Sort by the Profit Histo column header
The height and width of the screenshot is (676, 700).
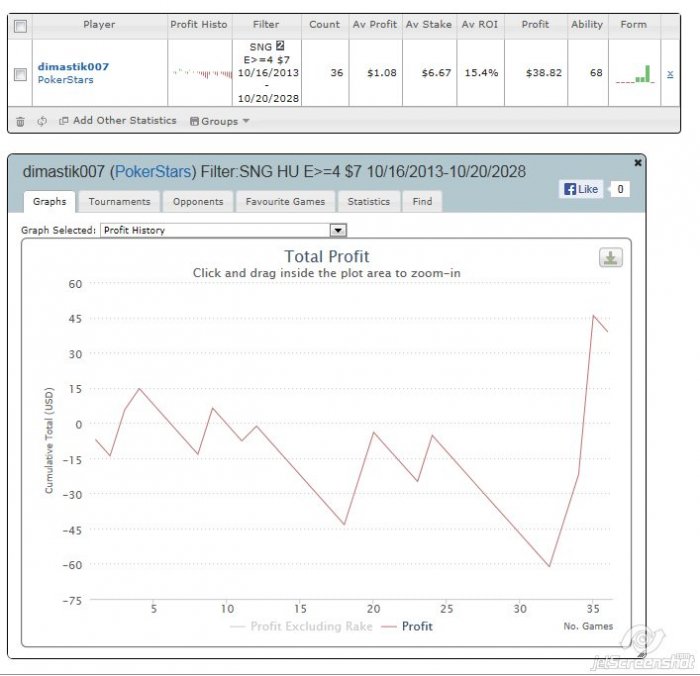tap(199, 25)
